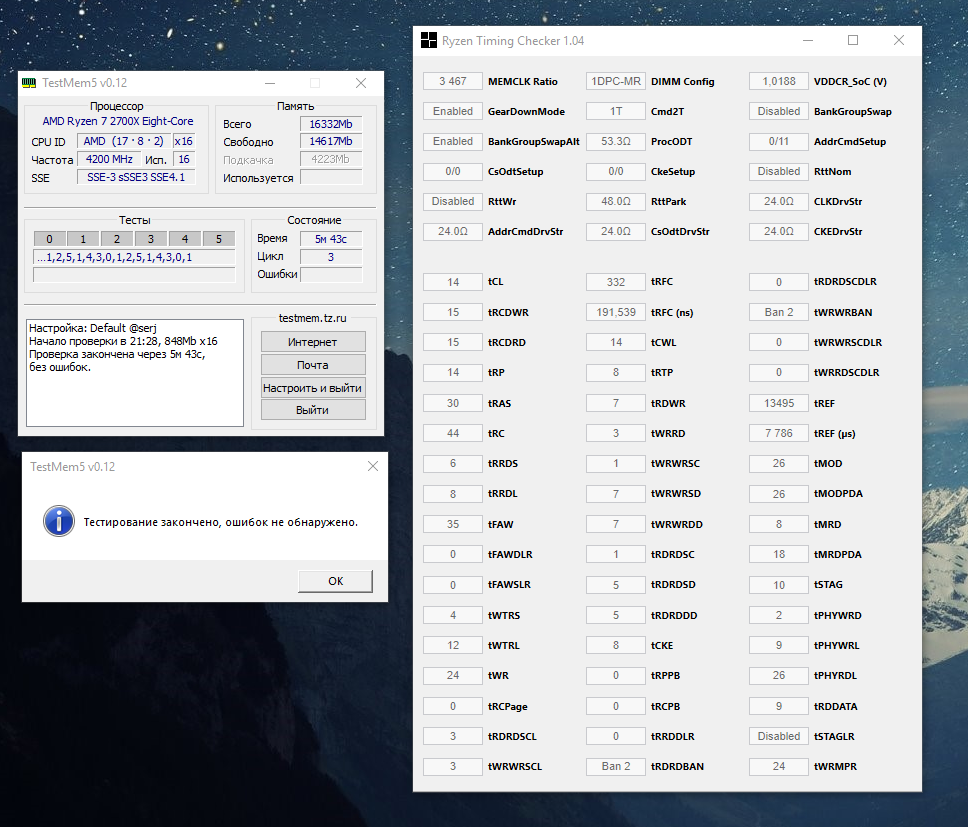Close the Ryzen Timing Checker window
This screenshot has width=968, height=827.
899,41
